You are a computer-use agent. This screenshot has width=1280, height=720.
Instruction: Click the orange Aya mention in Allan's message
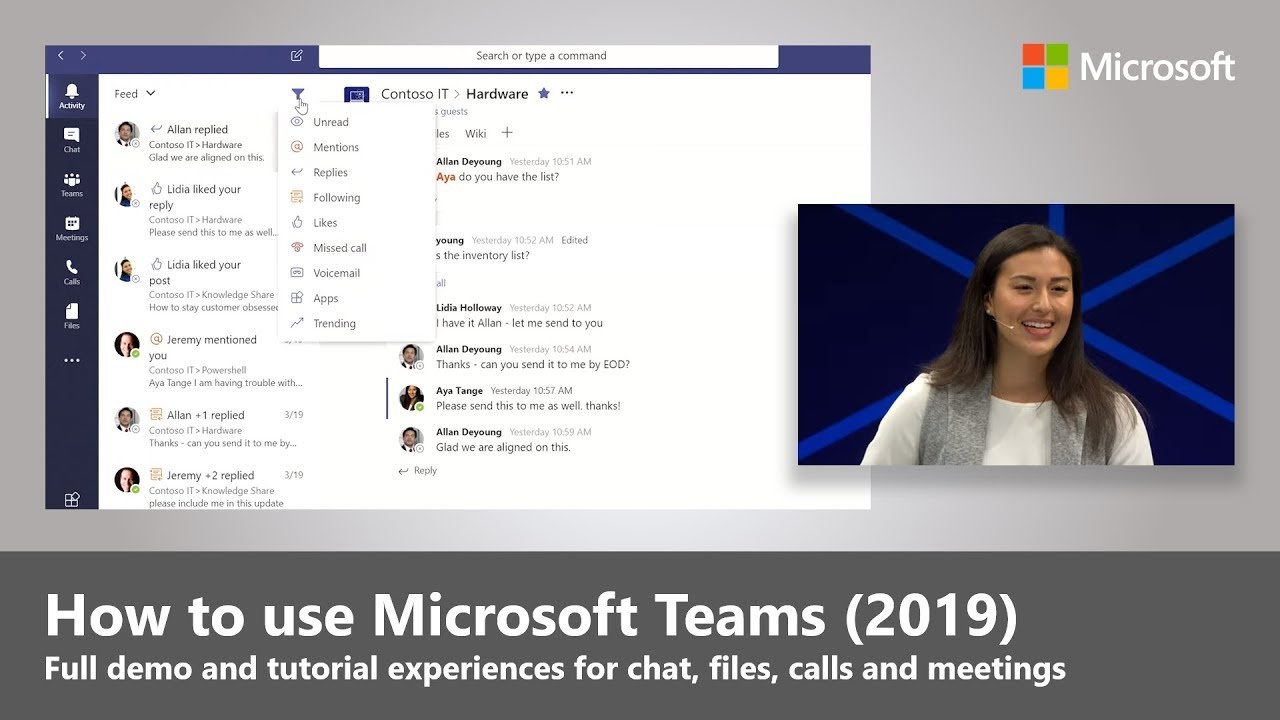point(446,177)
